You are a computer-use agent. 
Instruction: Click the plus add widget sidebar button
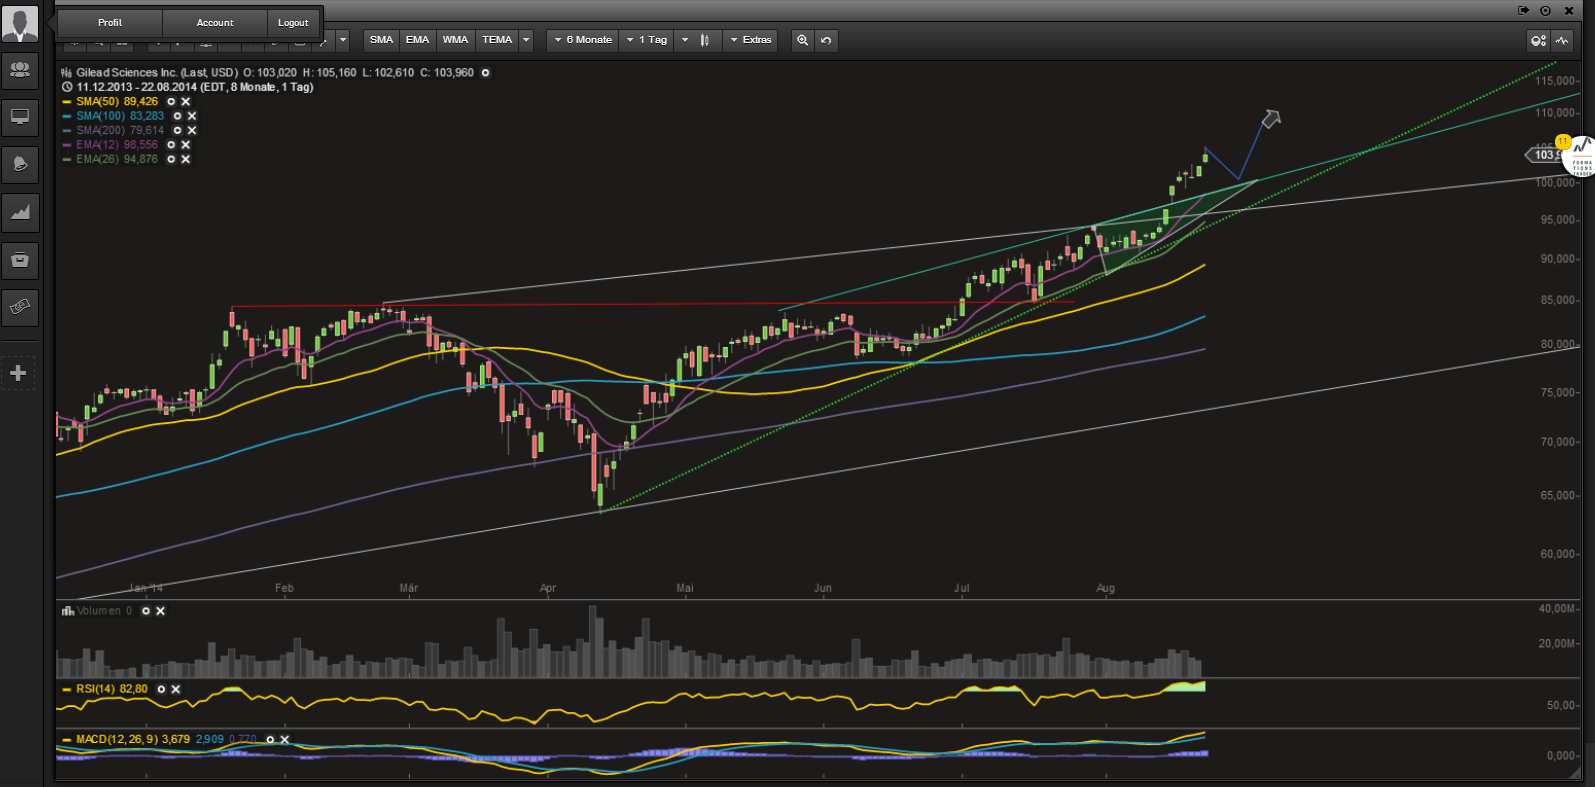point(18,373)
